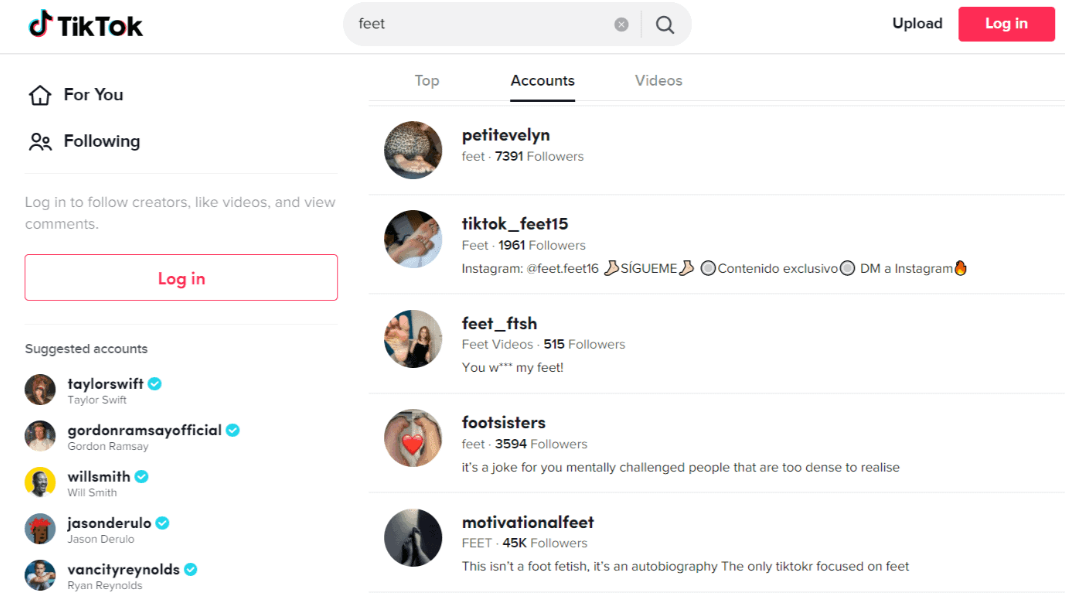The height and width of the screenshot is (604, 1065).
Task: Click the "Will Smith" subtitle text
Action: click(x=92, y=493)
